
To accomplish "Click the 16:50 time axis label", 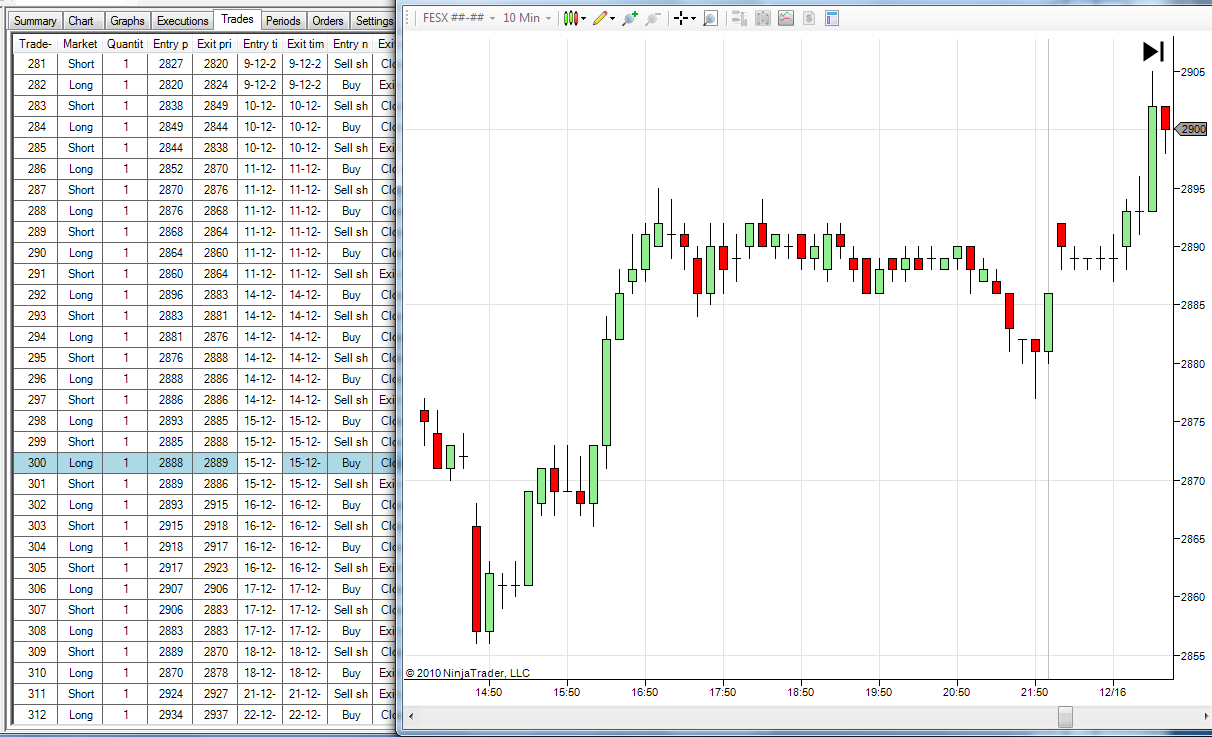I will pyautogui.click(x=645, y=692).
